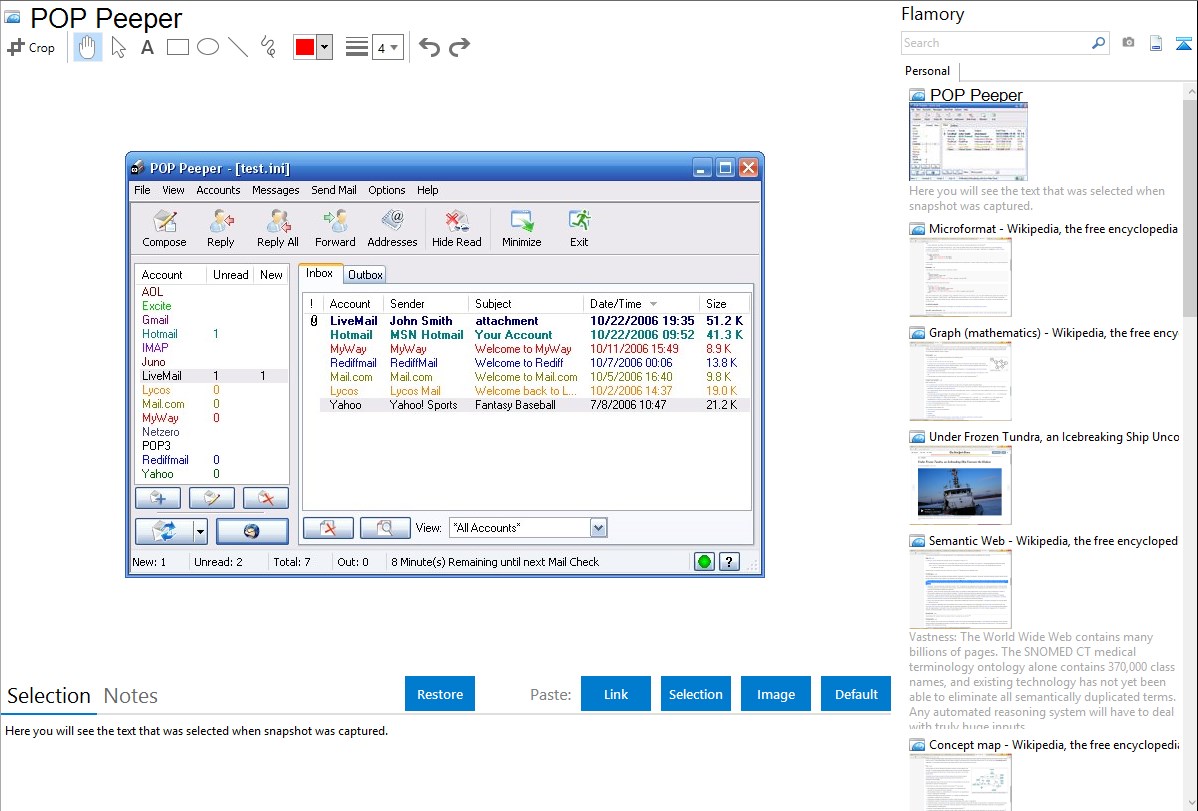Viewport: 1198px width, 811px height.
Task: Open the color dropdown arrow
Action: [x=324, y=47]
